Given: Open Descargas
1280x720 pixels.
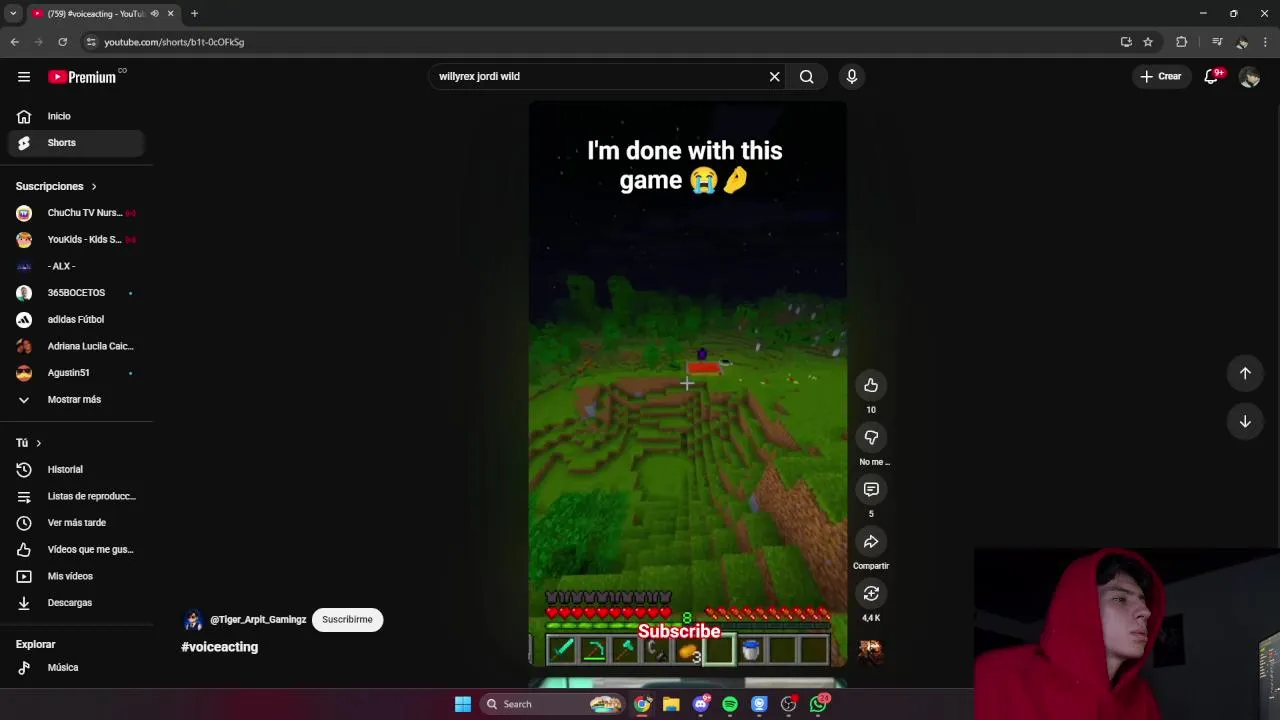Looking at the screenshot, I should point(76,603).
